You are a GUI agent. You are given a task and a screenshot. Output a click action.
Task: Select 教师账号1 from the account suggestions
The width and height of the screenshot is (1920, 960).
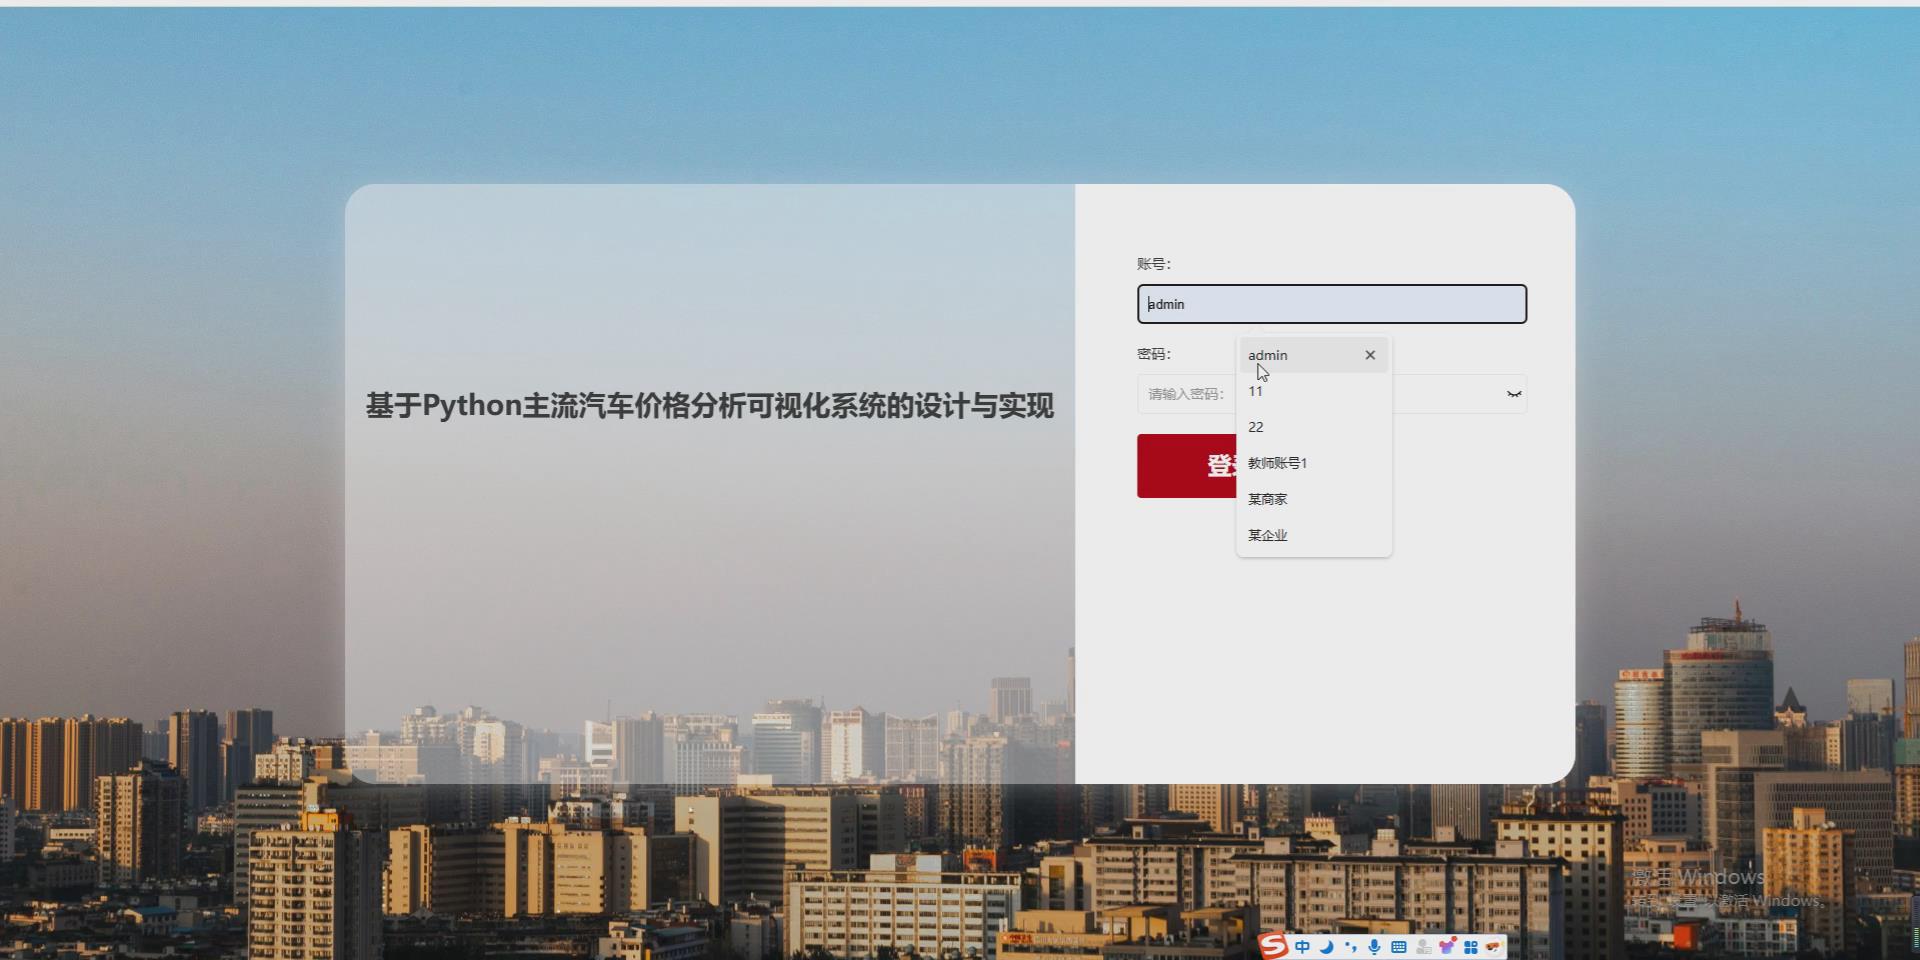click(x=1278, y=462)
